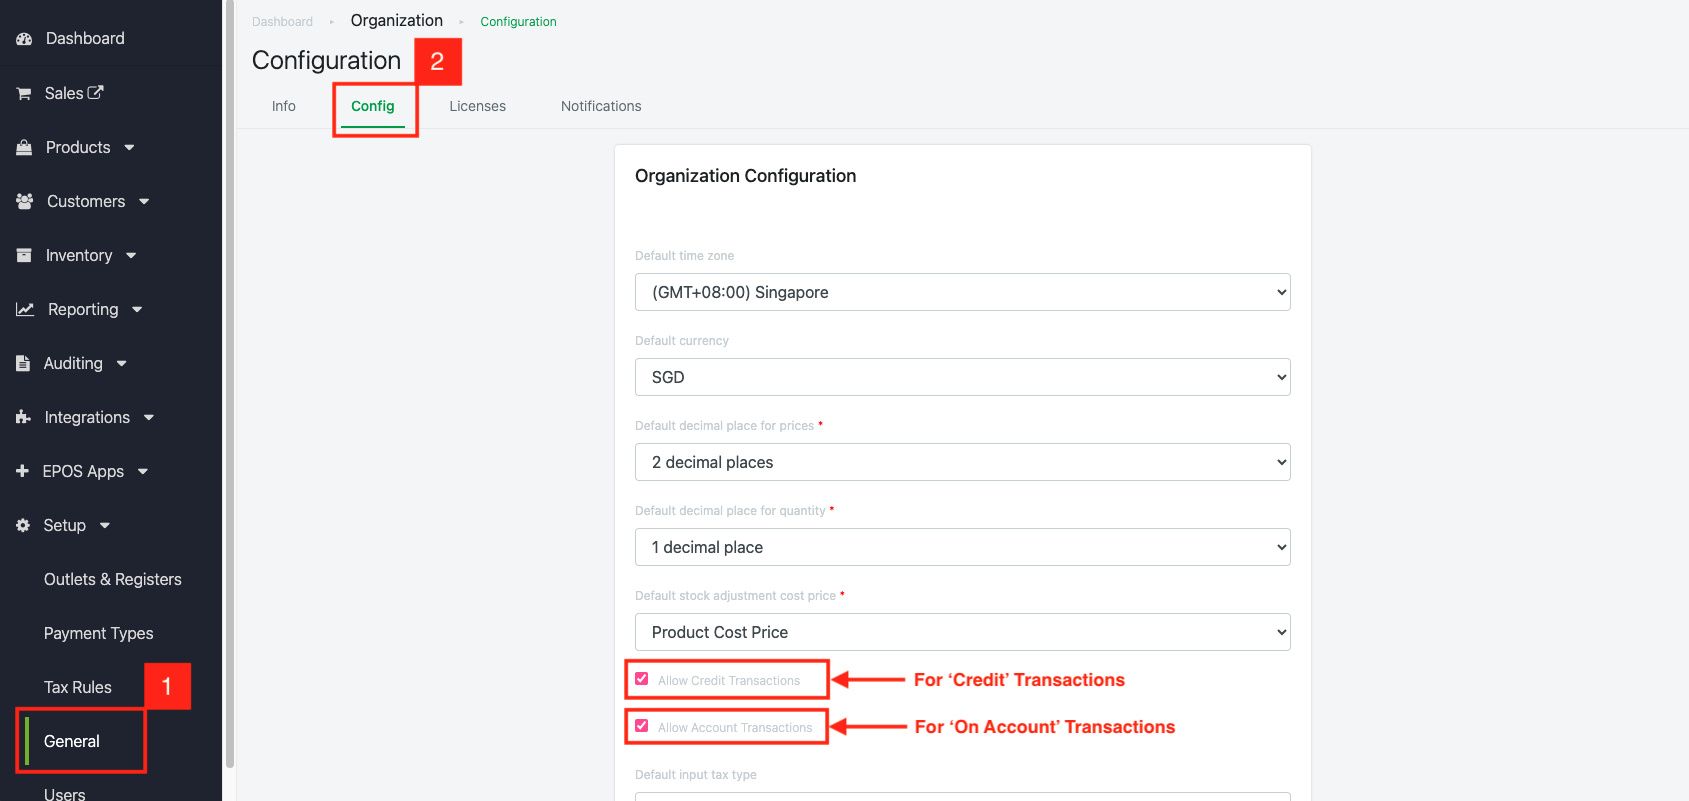The width and height of the screenshot is (1689, 801).
Task: Click the Setup gear icon
Action: coord(23,525)
